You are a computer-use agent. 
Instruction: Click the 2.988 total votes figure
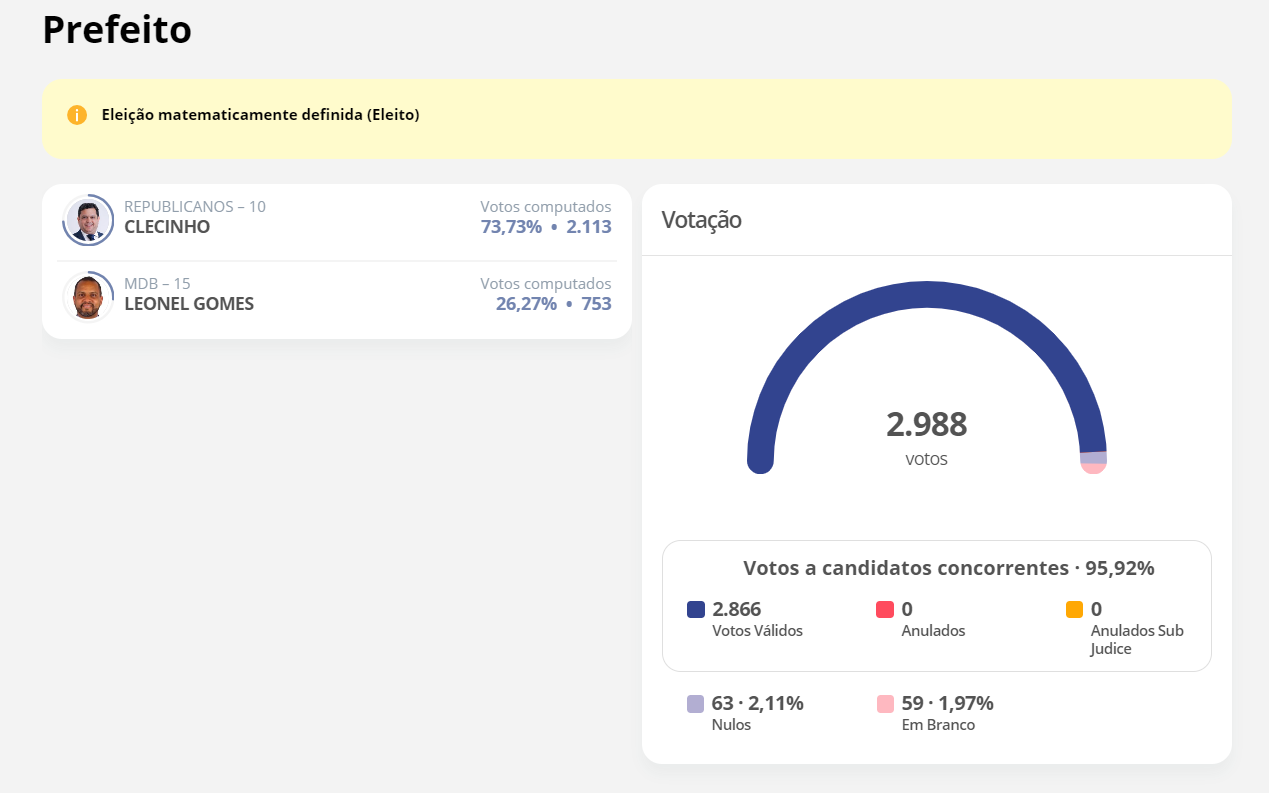click(927, 425)
